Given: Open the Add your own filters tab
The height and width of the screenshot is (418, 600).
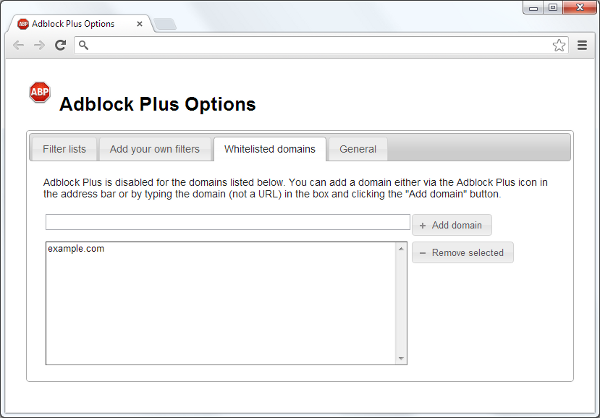Looking at the screenshot, I should click(x=154, y=149).
